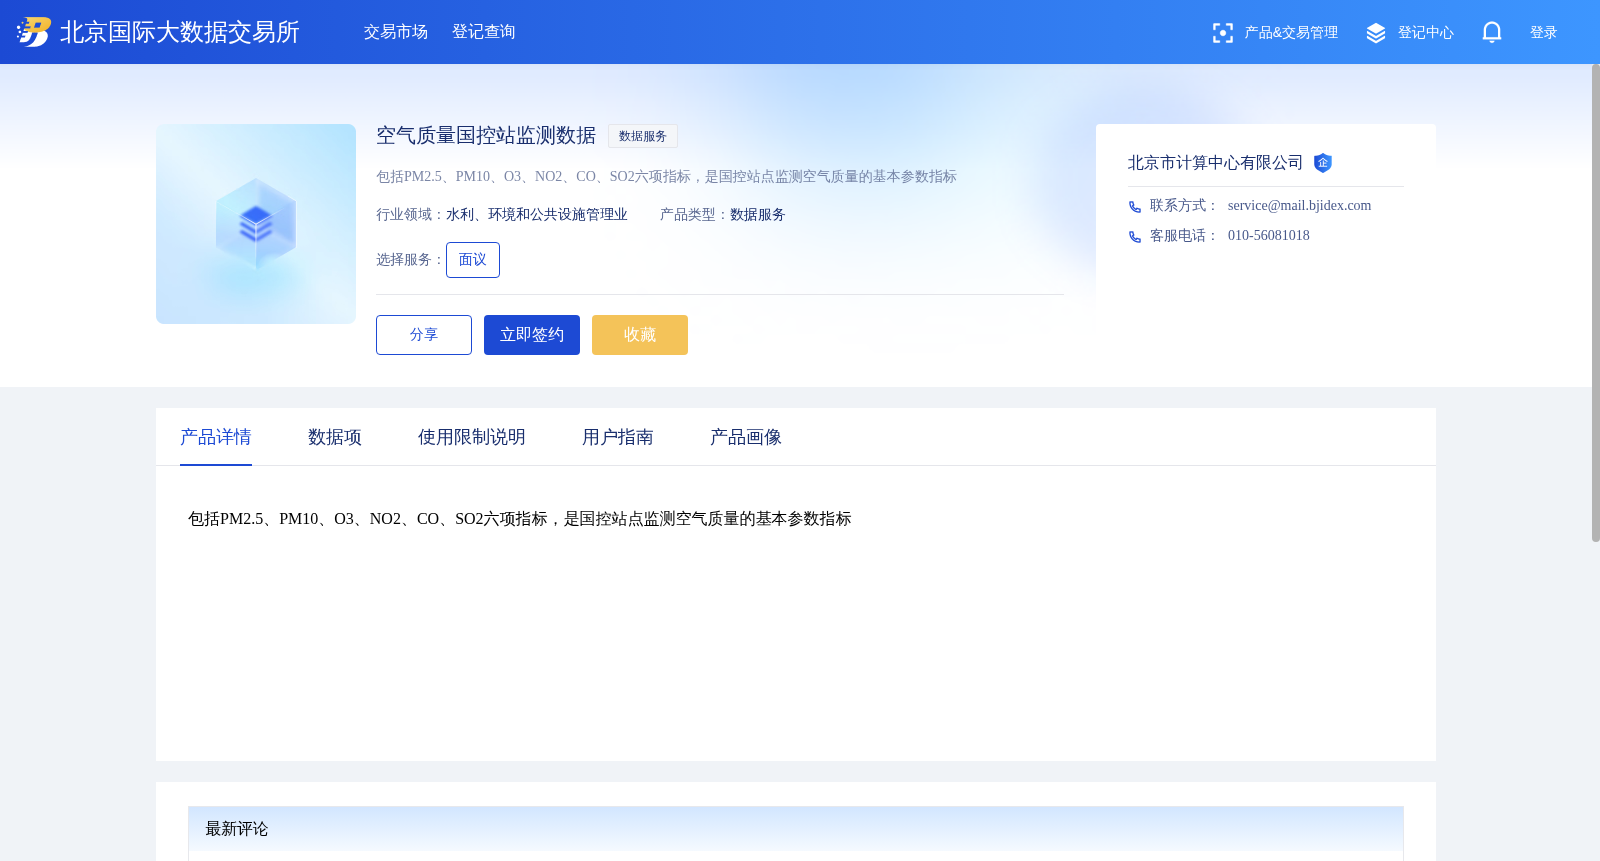
Task: Switch to the 产品画像 tab
Action: [746, 437]
